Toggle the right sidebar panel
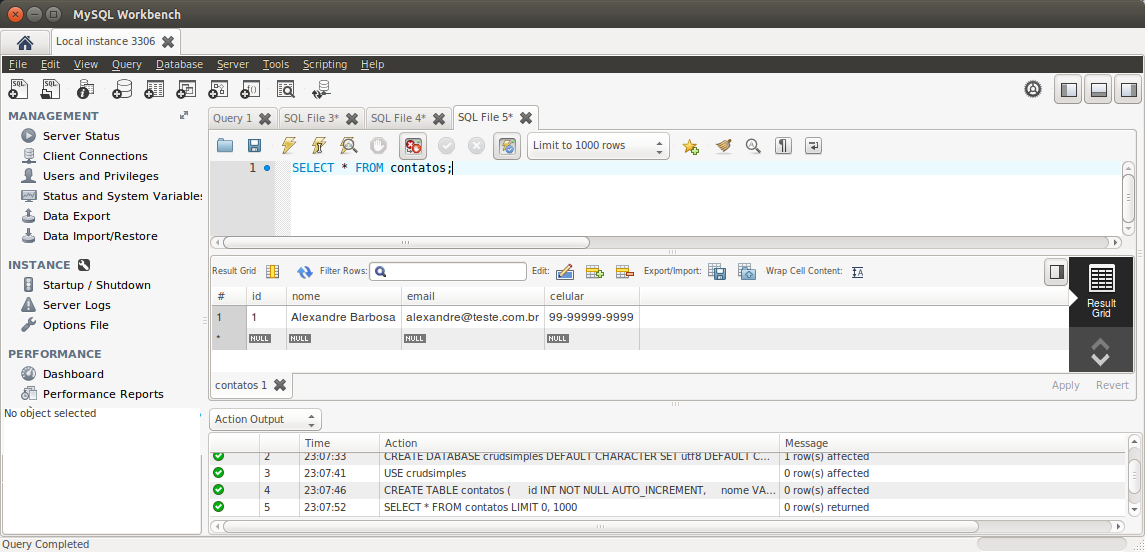 point(1128,89)
